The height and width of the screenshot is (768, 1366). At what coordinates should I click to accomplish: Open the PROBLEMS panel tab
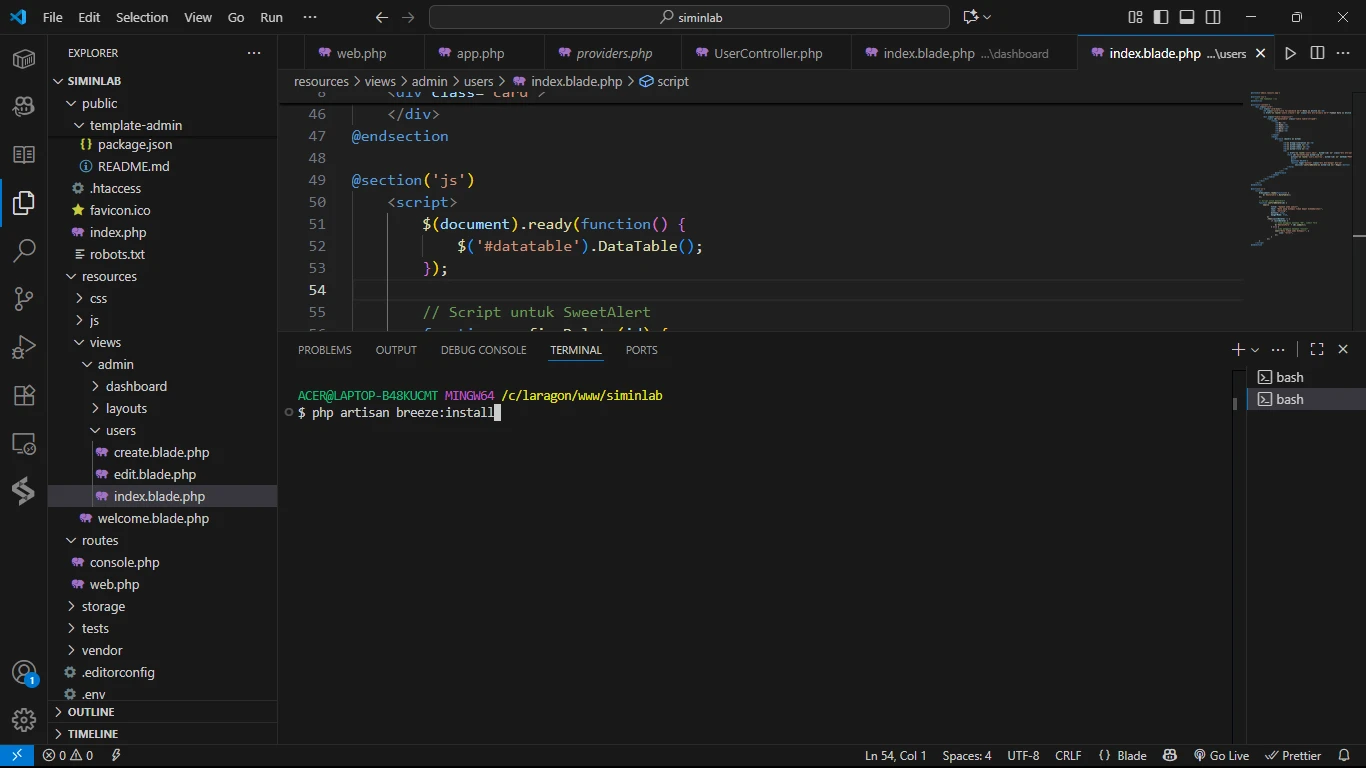click(x=325, y=350)
